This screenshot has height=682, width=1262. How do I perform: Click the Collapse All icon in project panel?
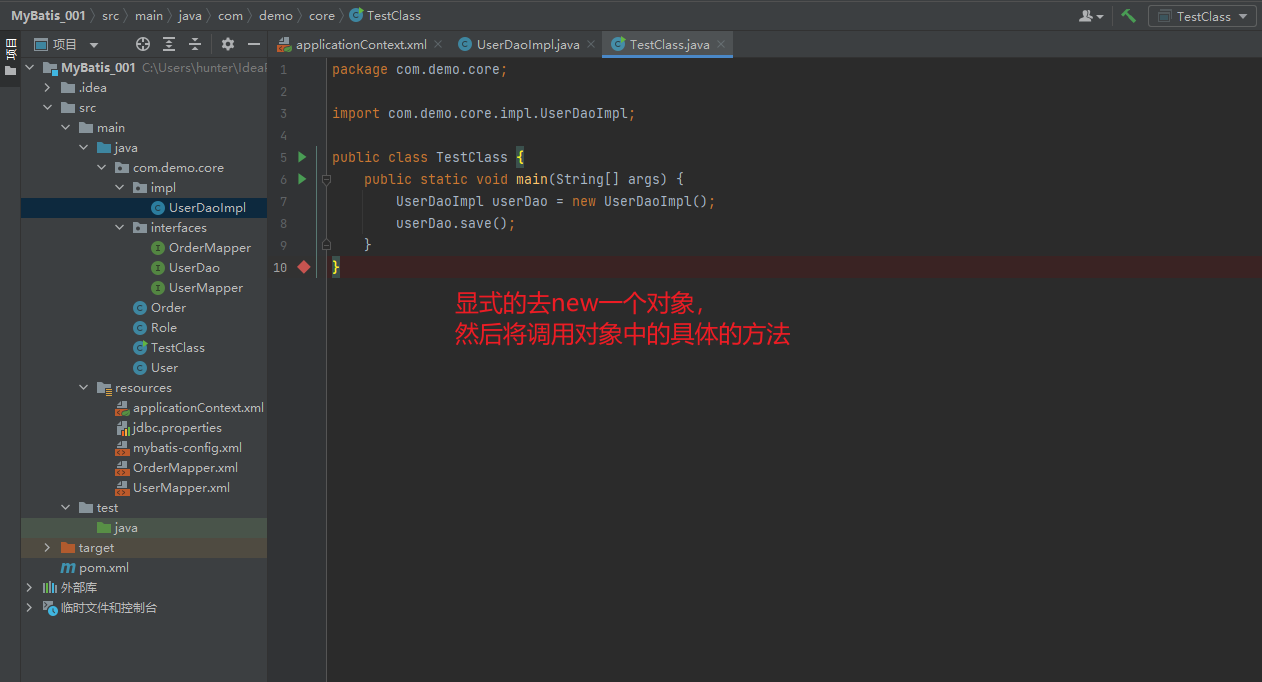(x=195, y=44)
